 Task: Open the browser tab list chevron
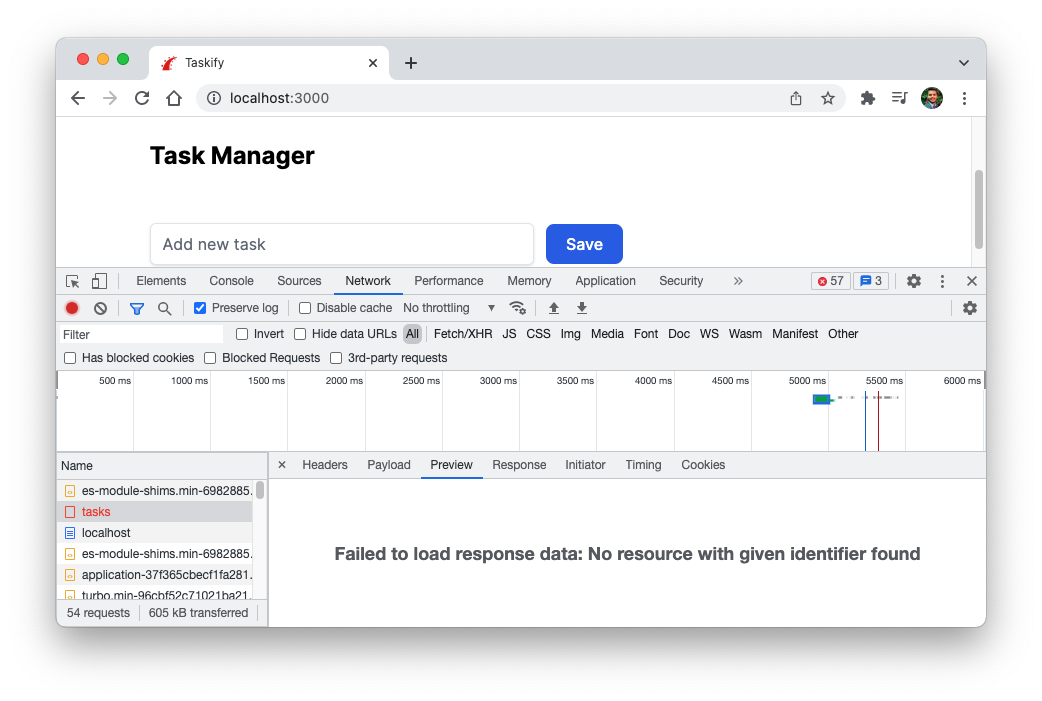coord(963,62)
